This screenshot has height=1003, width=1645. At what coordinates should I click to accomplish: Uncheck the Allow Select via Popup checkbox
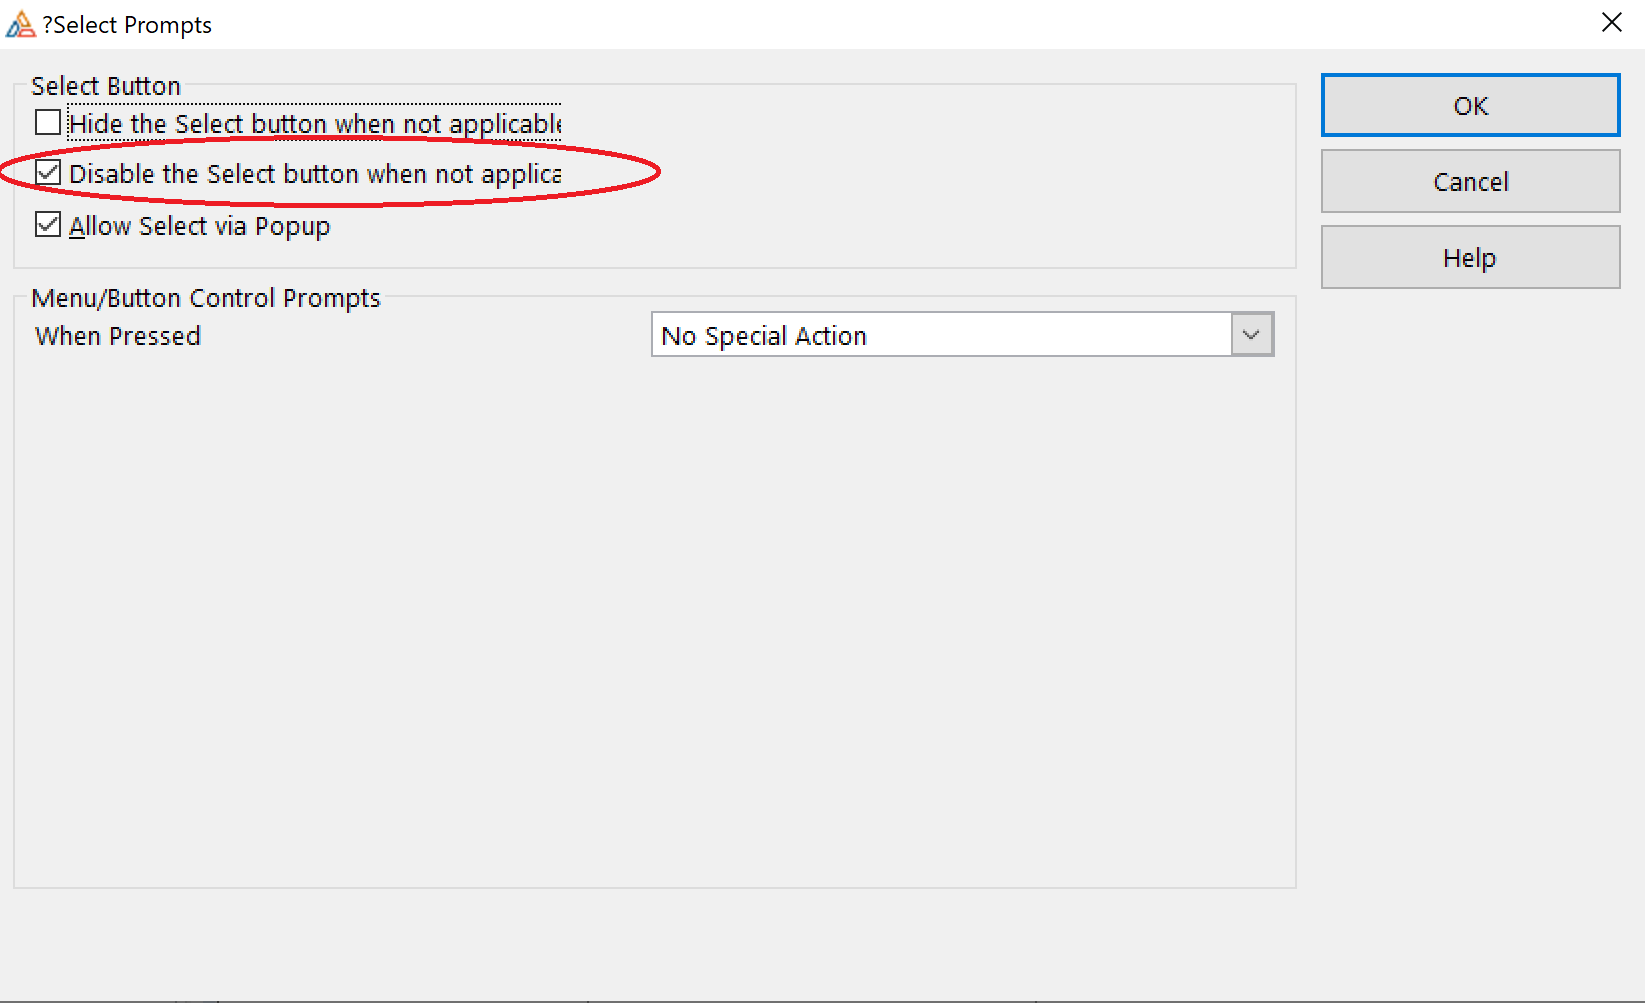pyautogui.click(x=48, y=225)
